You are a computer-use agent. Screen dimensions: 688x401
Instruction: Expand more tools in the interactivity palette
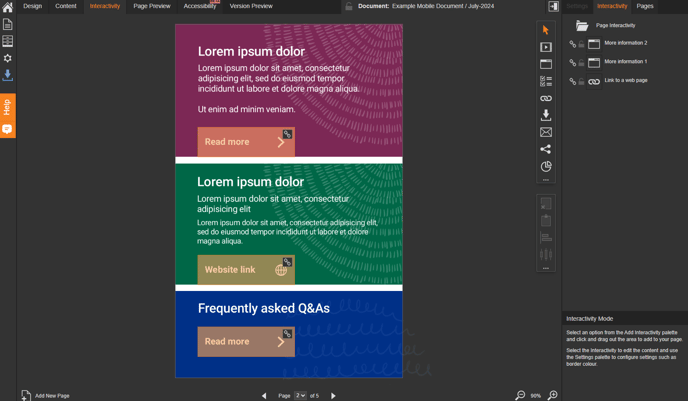pyautogui.click(x=546, y=180)
